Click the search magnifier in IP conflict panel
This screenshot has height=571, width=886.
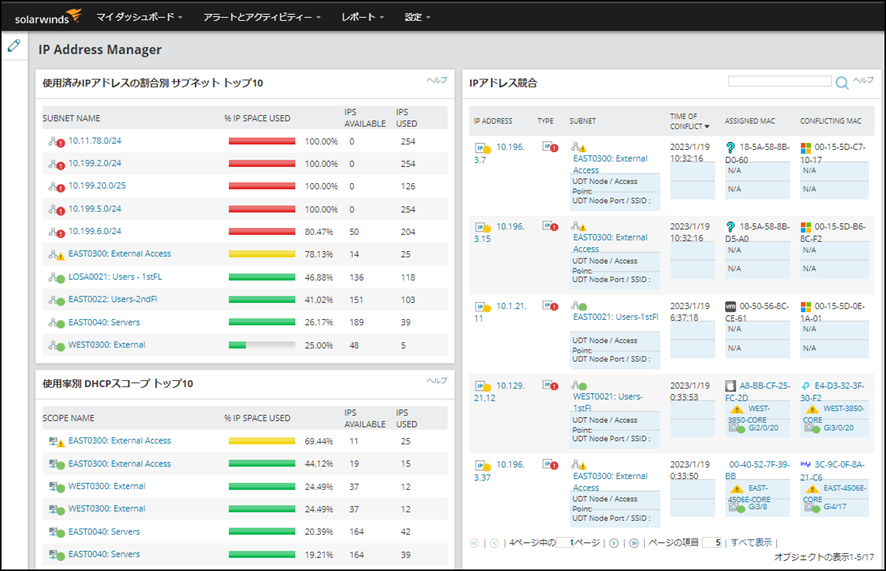tap(842, 83)
